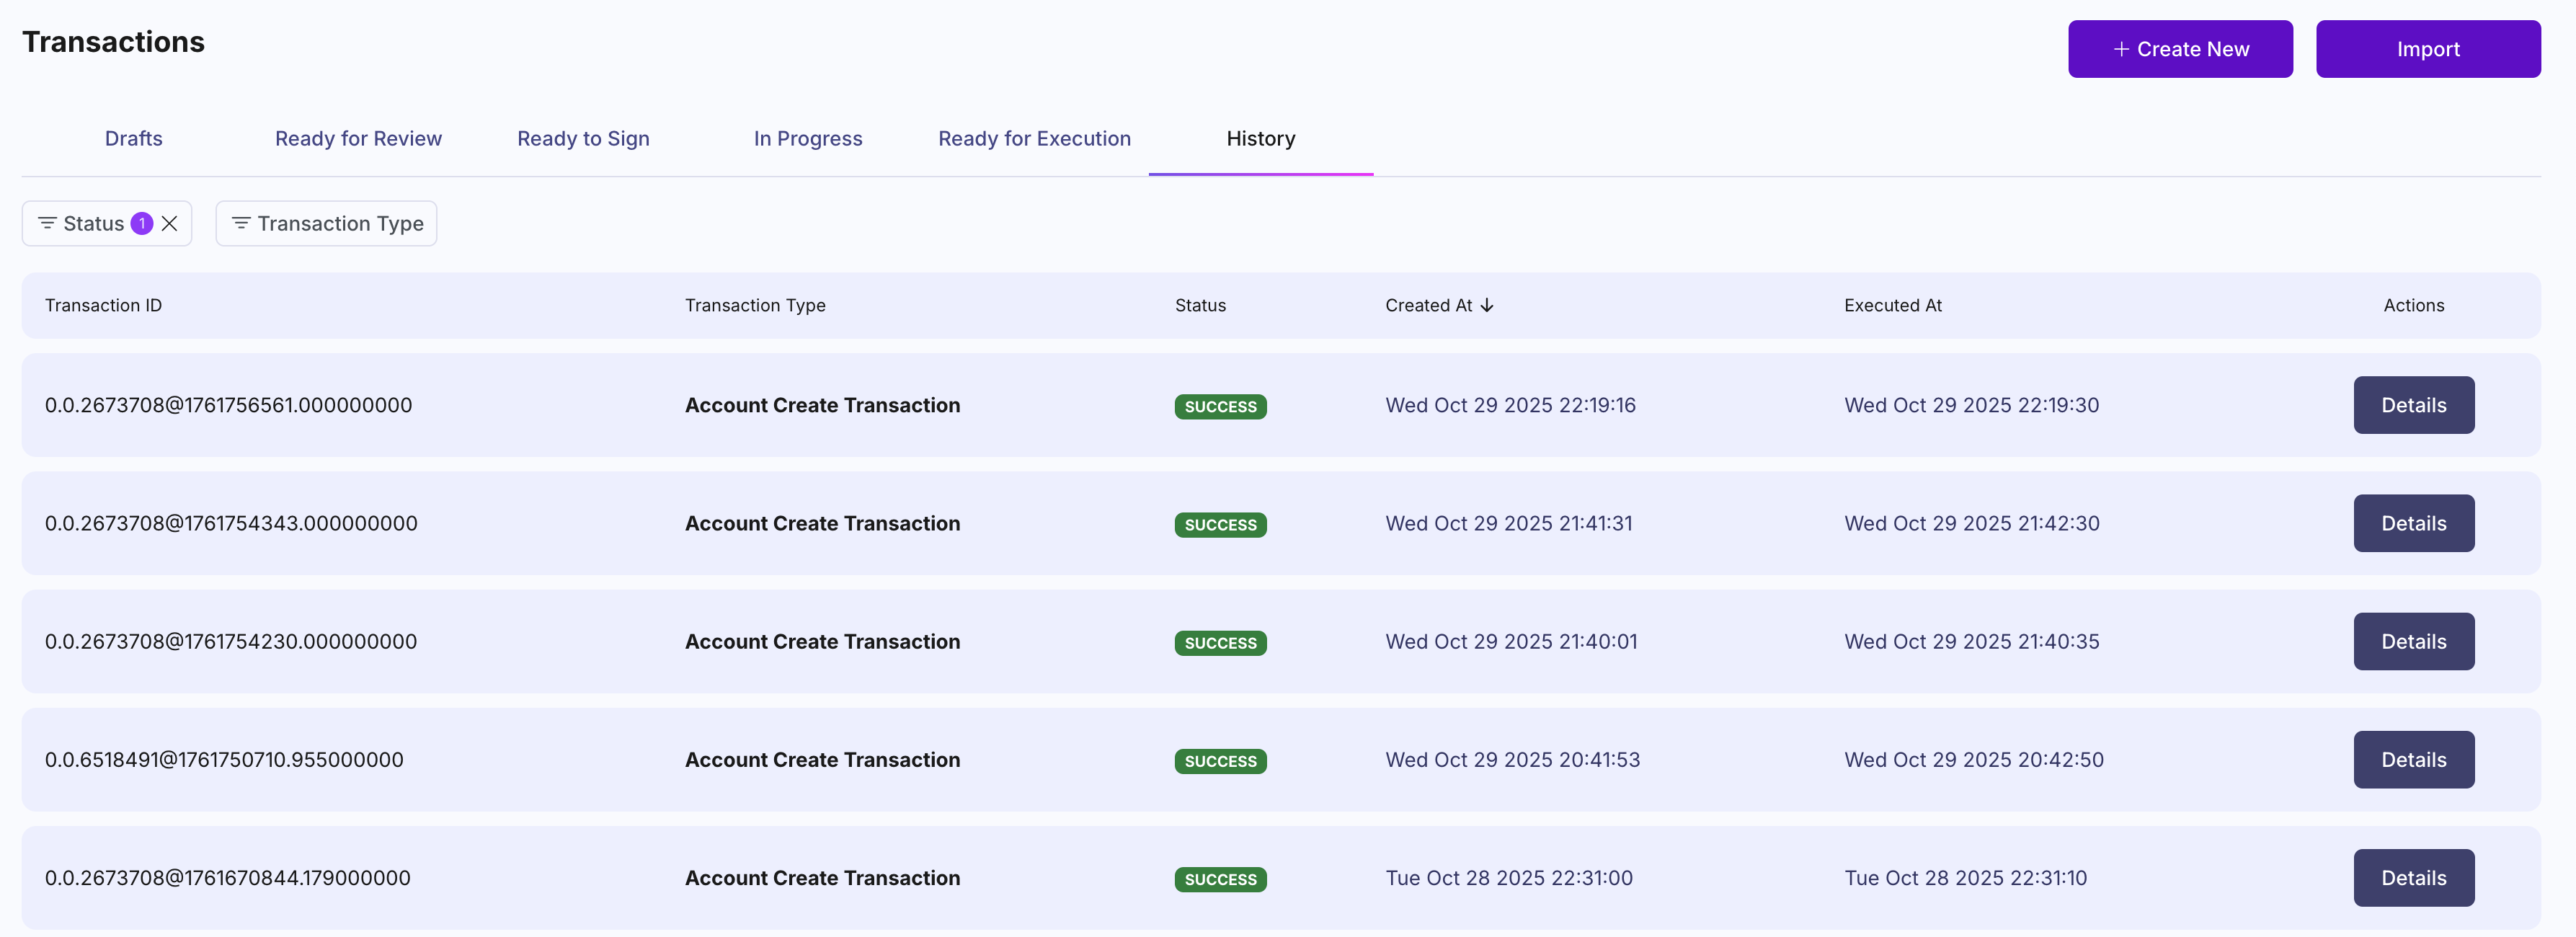Sort by the Created At column header
The height and width of the screenshot is (937, 2576).
click(x=1428, y=305)
